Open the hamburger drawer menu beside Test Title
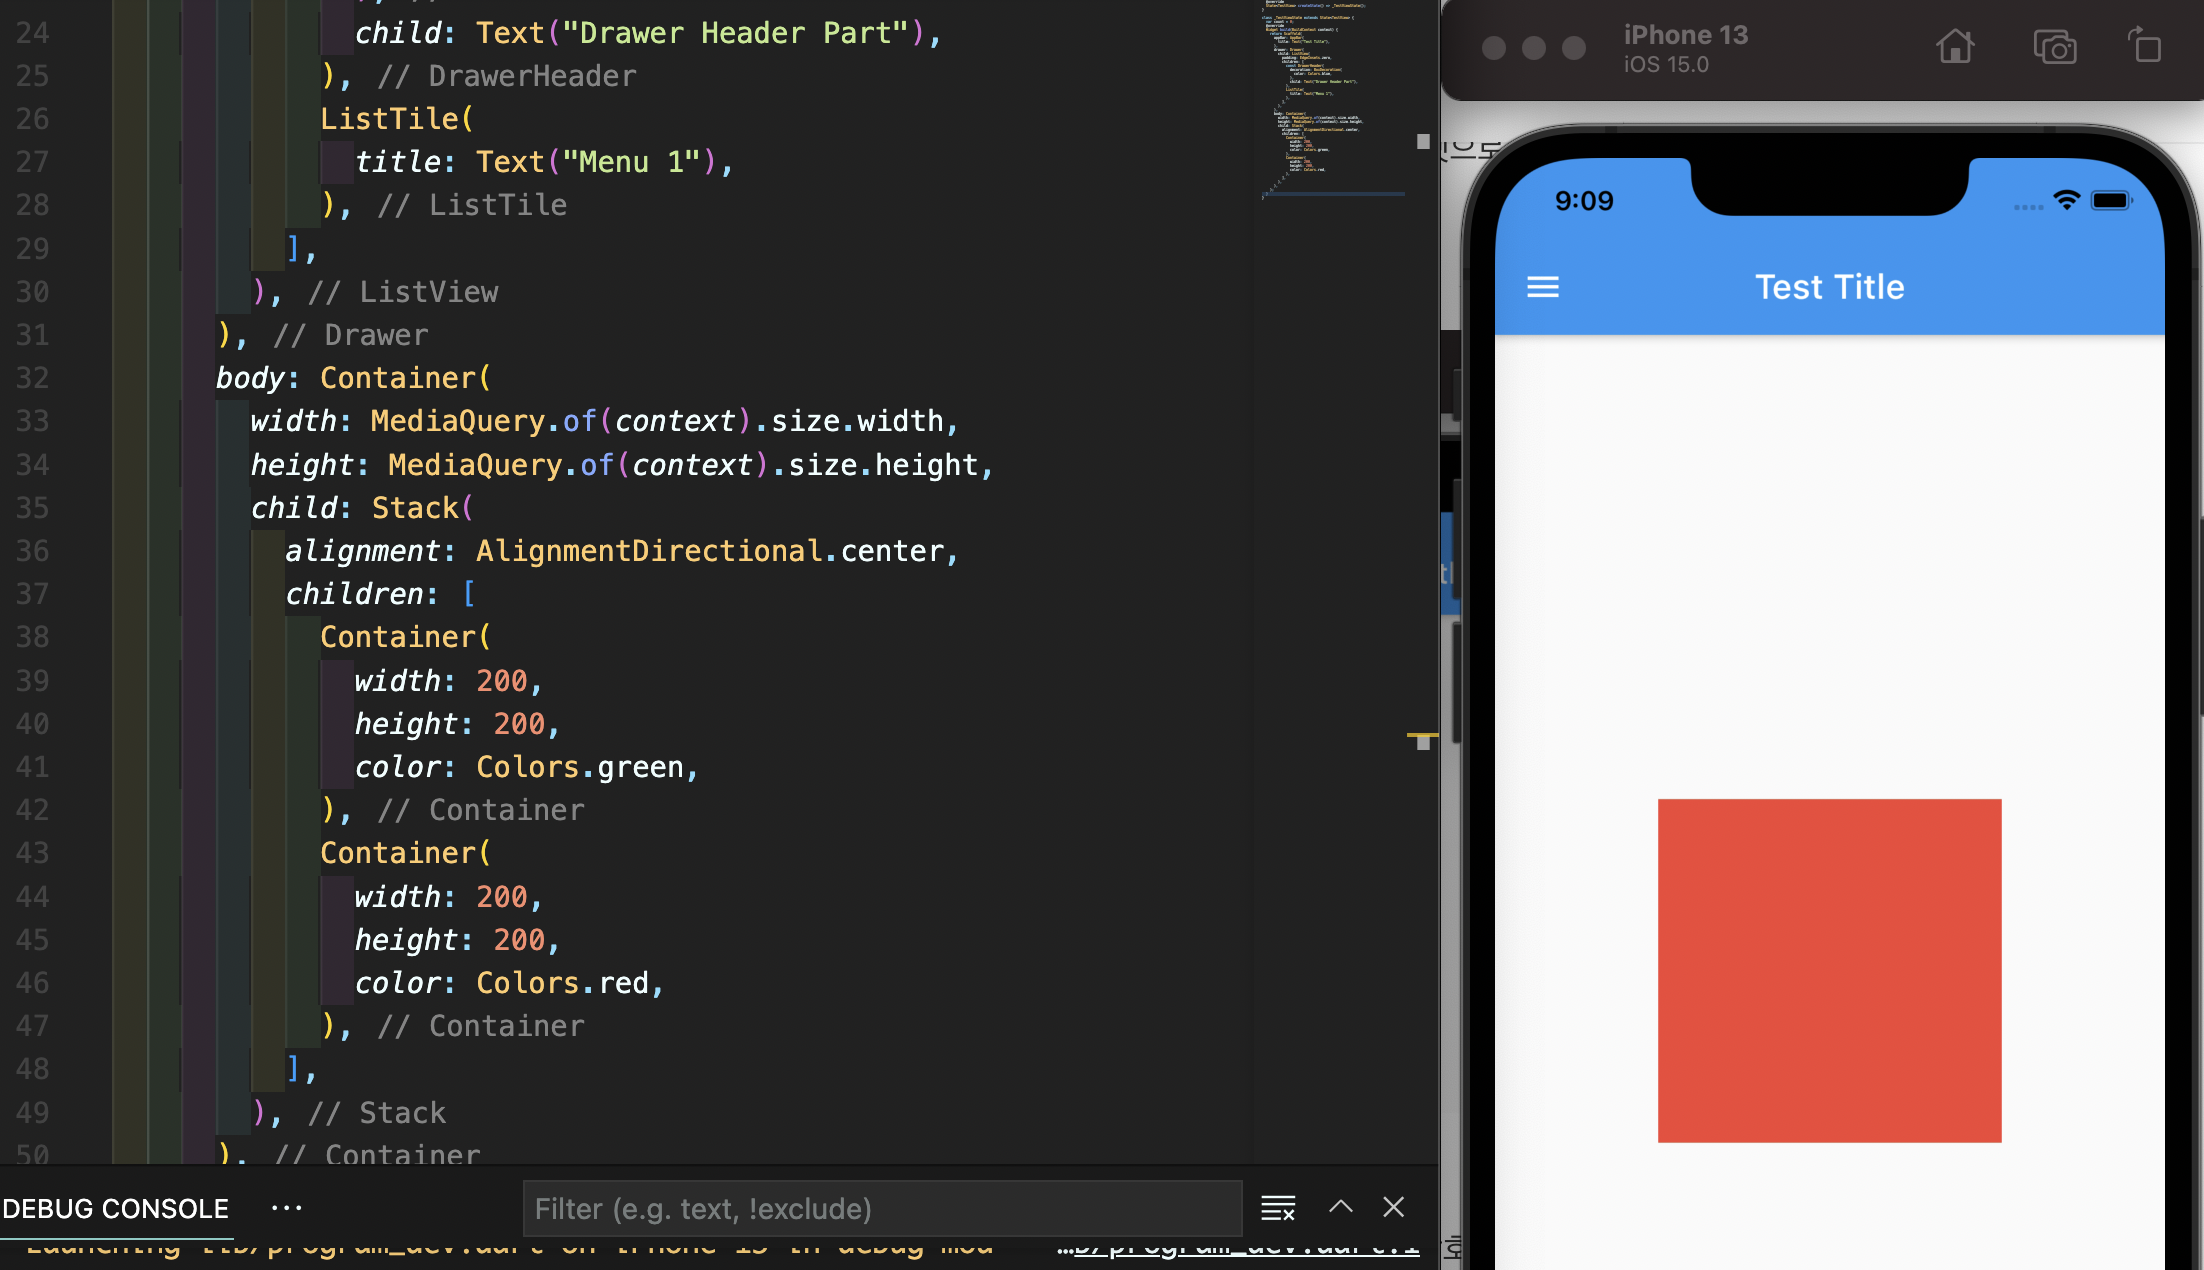The width and height of the screenshot is (2204, 1270). pyautogui.click(x=1543, y=288)
